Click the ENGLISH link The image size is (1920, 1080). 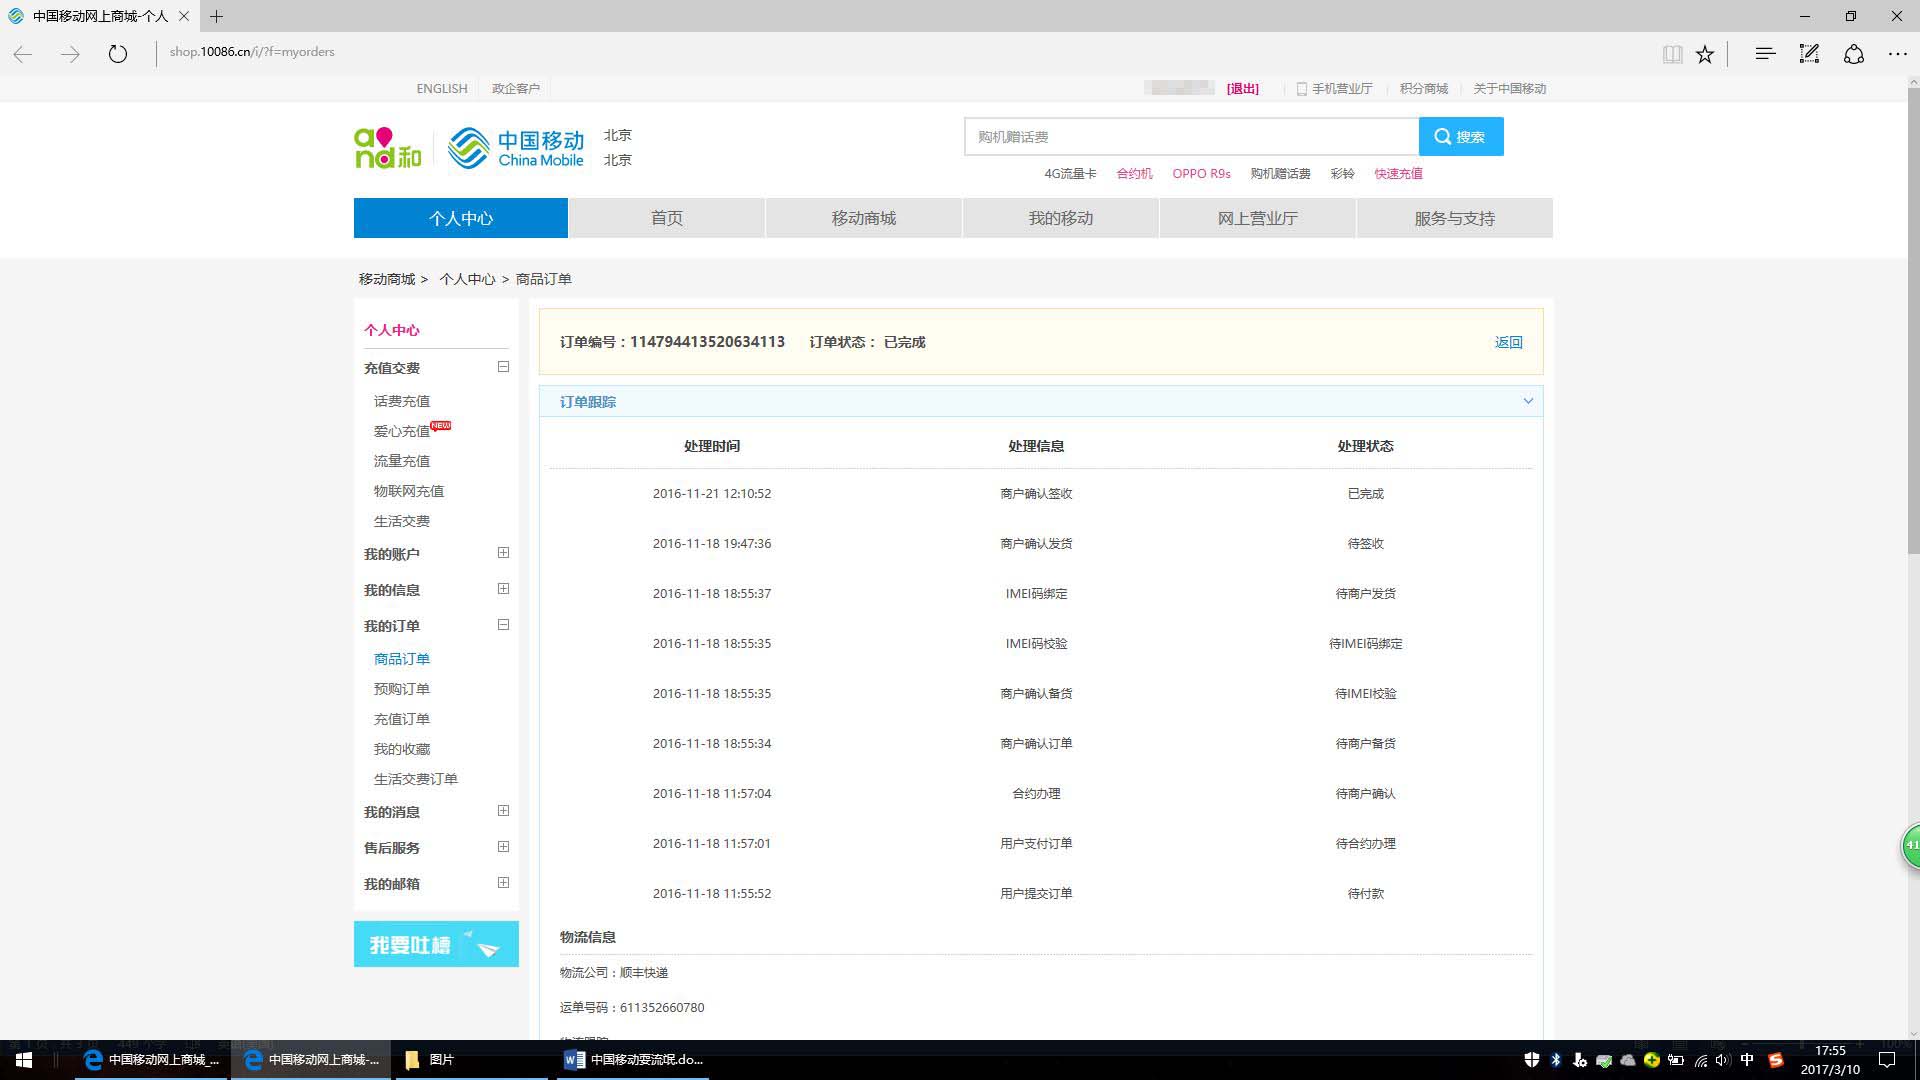[442, 89]
